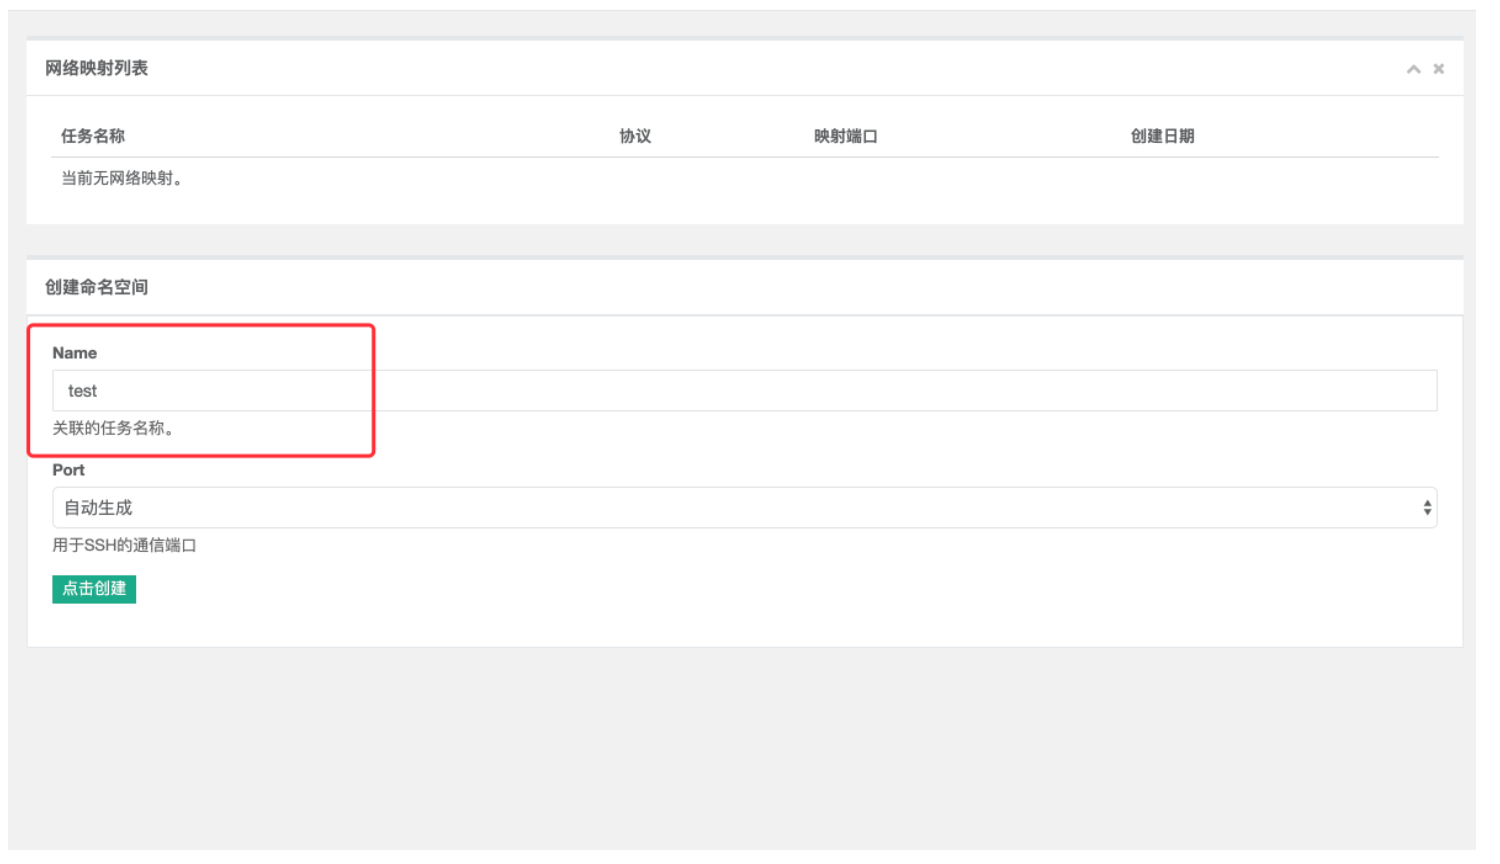Click the 网络映射列表 panel title
The height and width of the screenshot is (864, 1500).
point(97,68)
